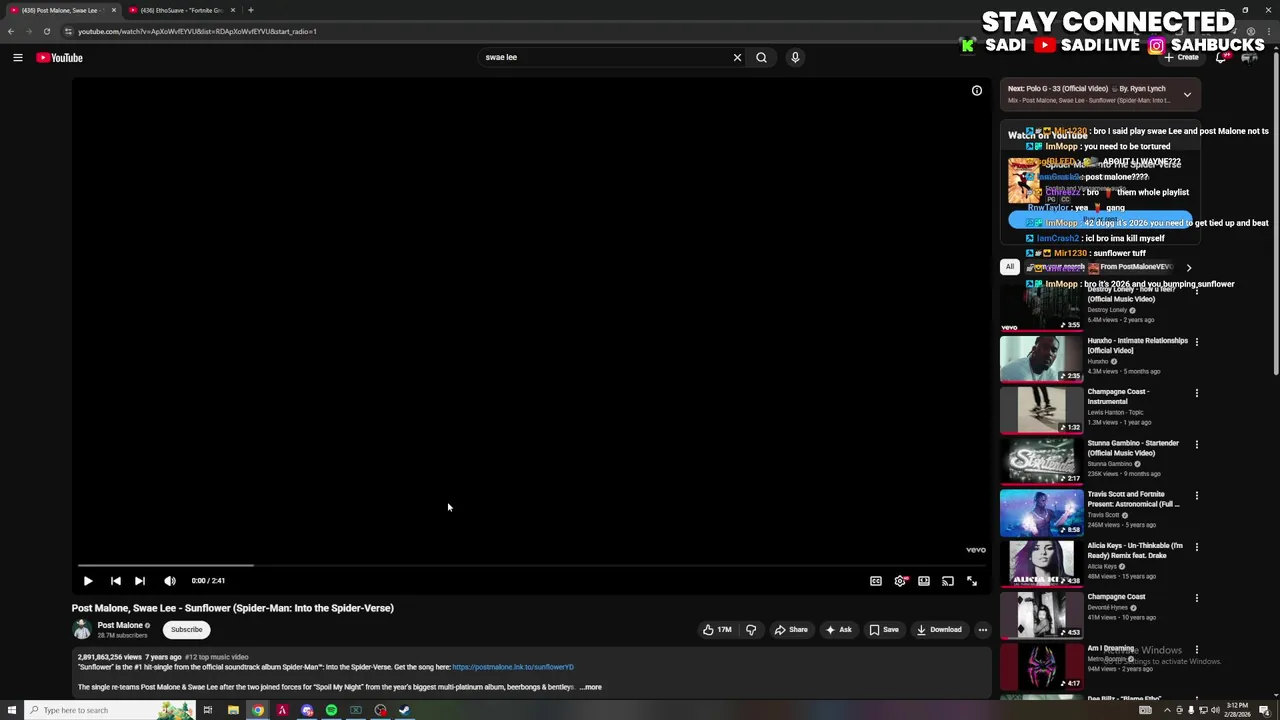Open a new browser tab

[x=251, y=10]
